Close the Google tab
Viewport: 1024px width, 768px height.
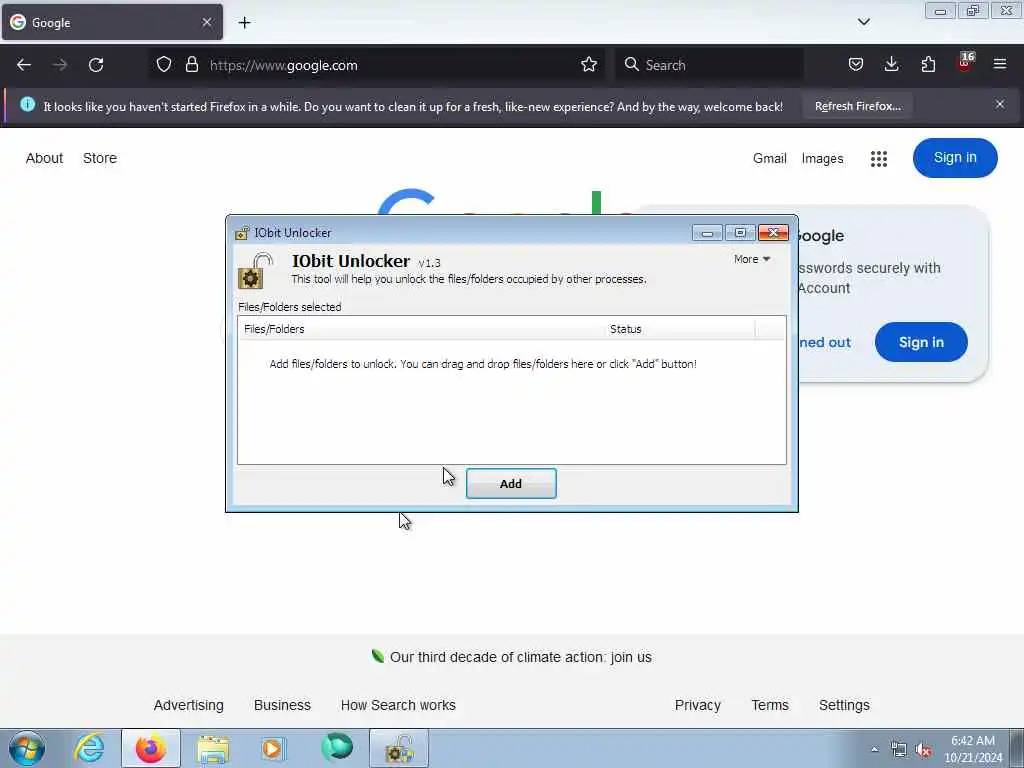tap(206, 22)
